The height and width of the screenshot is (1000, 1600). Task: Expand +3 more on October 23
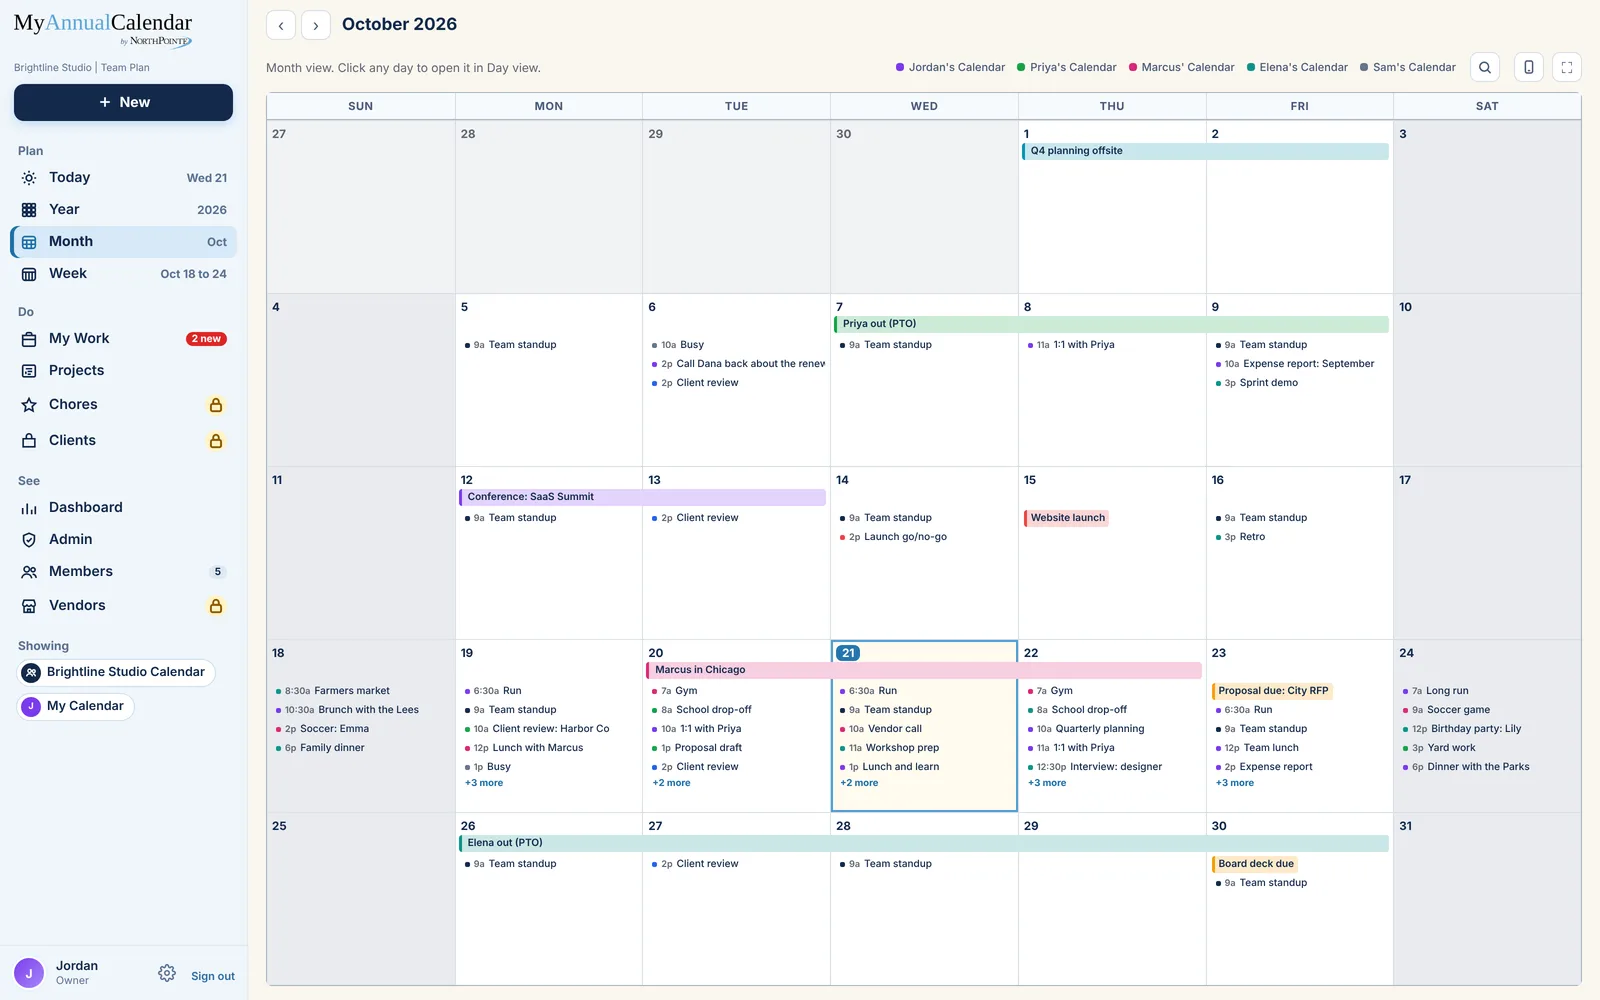point(1235,783)
